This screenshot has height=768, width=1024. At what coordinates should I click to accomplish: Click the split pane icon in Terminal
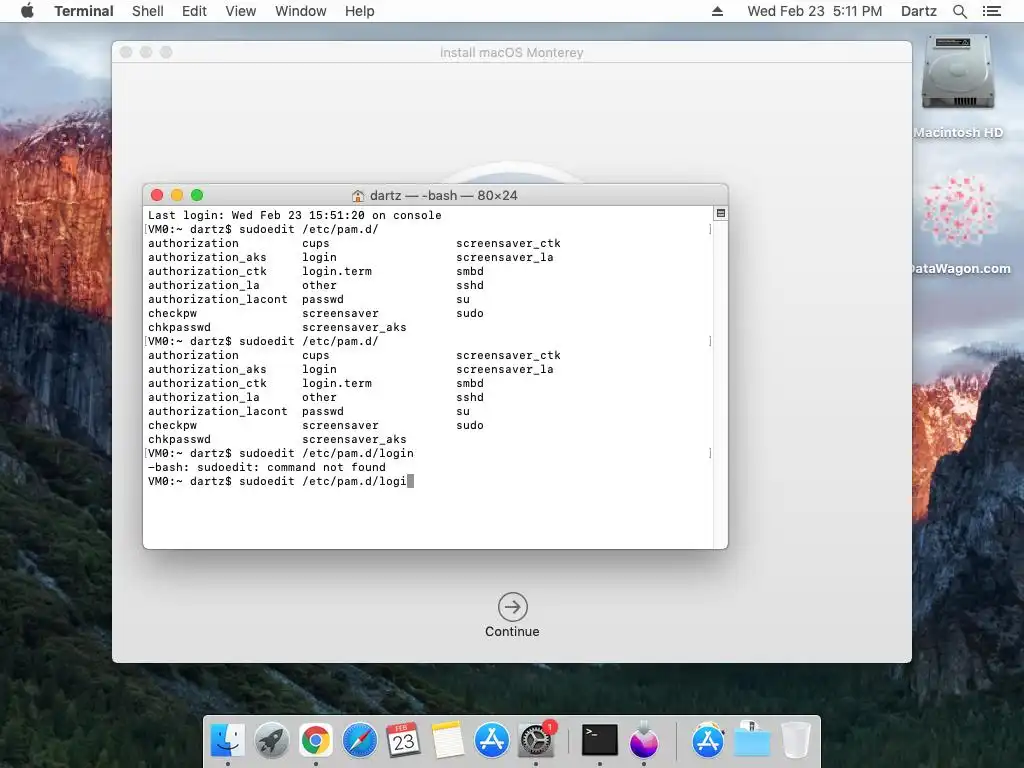(720, 214)
